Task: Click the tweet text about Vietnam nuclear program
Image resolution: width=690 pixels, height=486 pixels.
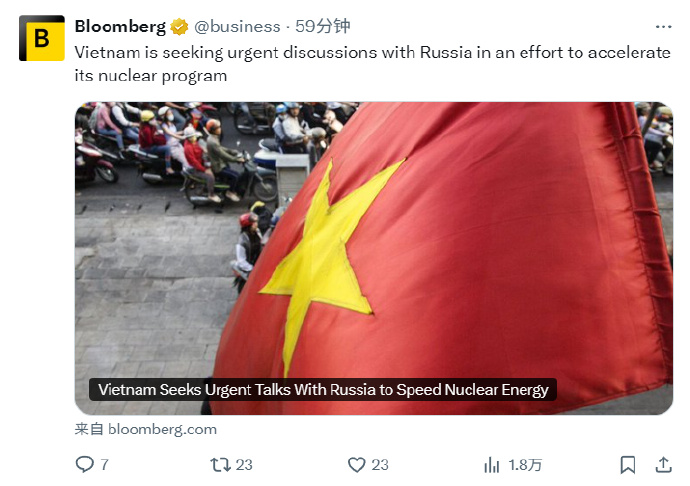Action: 372,64
